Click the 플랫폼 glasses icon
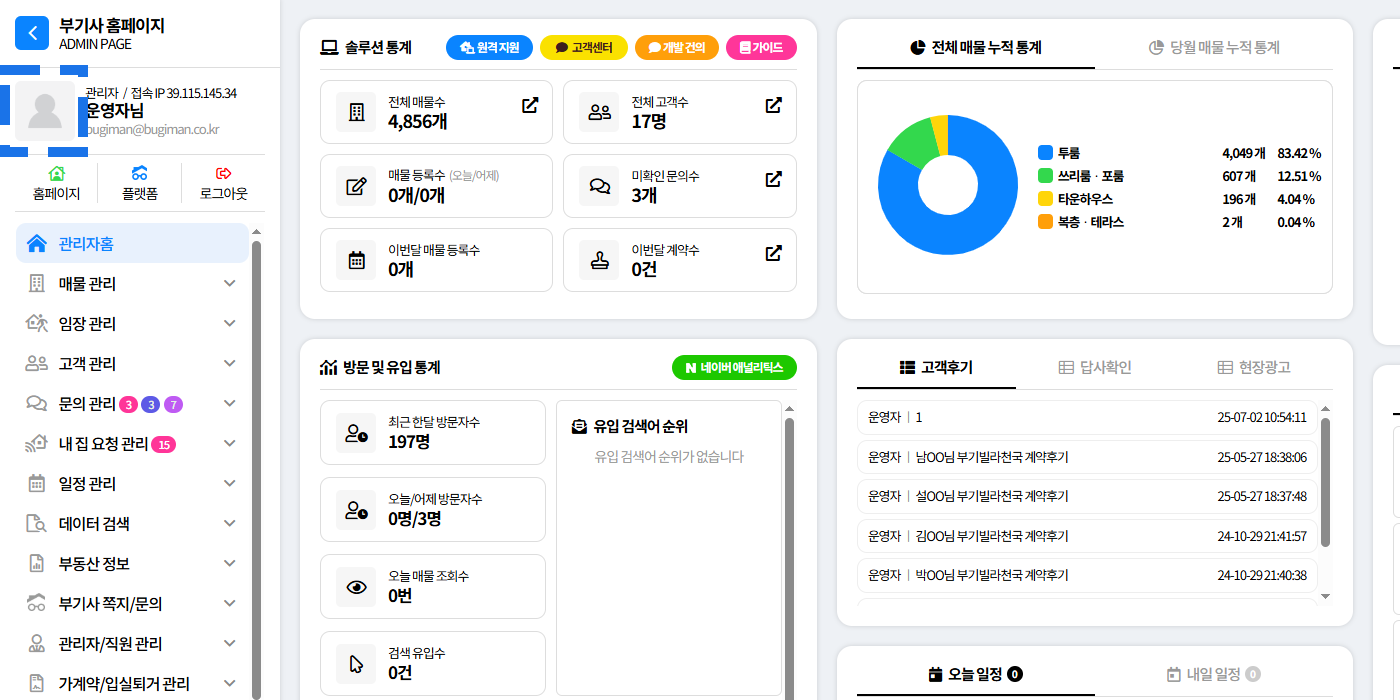This screenshot has height=700, width=1400. point(140,174)
